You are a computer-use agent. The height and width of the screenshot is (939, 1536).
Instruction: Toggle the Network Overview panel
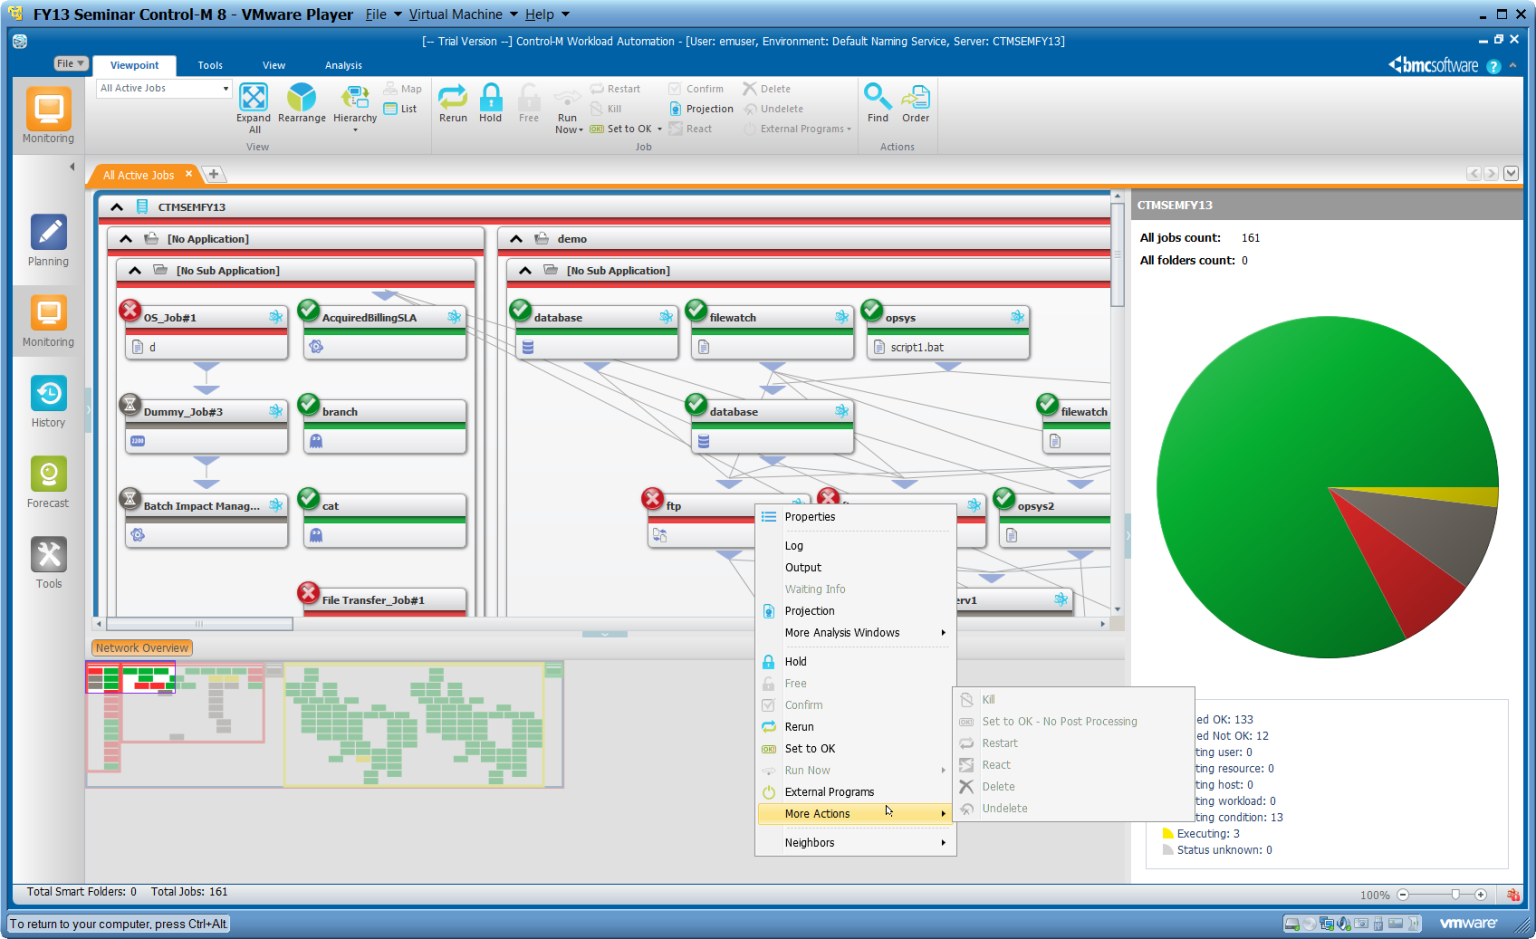140,647
